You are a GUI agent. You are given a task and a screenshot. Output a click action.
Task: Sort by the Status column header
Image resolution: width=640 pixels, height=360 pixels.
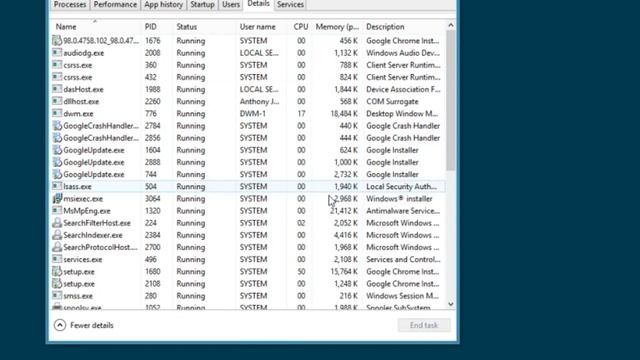coord(204,27)
